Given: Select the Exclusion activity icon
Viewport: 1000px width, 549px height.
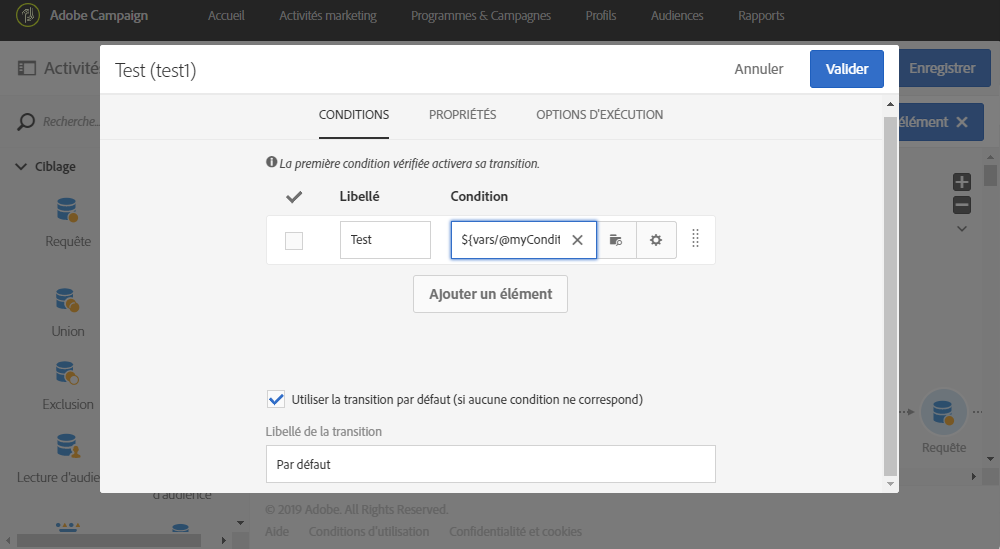Looking at the screenshot, I should pyautogui.click(x=67, y=374).
